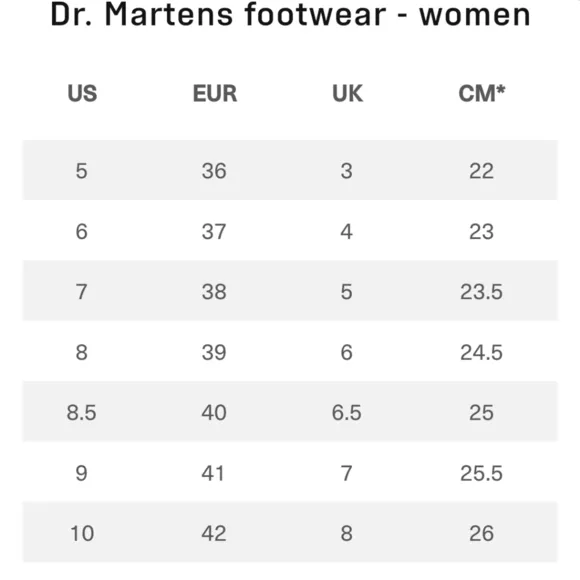This screenshot has width=580, height=580.
Task: Click the Dr. Martens footwear - women title
Action: [x=290, y=15]
